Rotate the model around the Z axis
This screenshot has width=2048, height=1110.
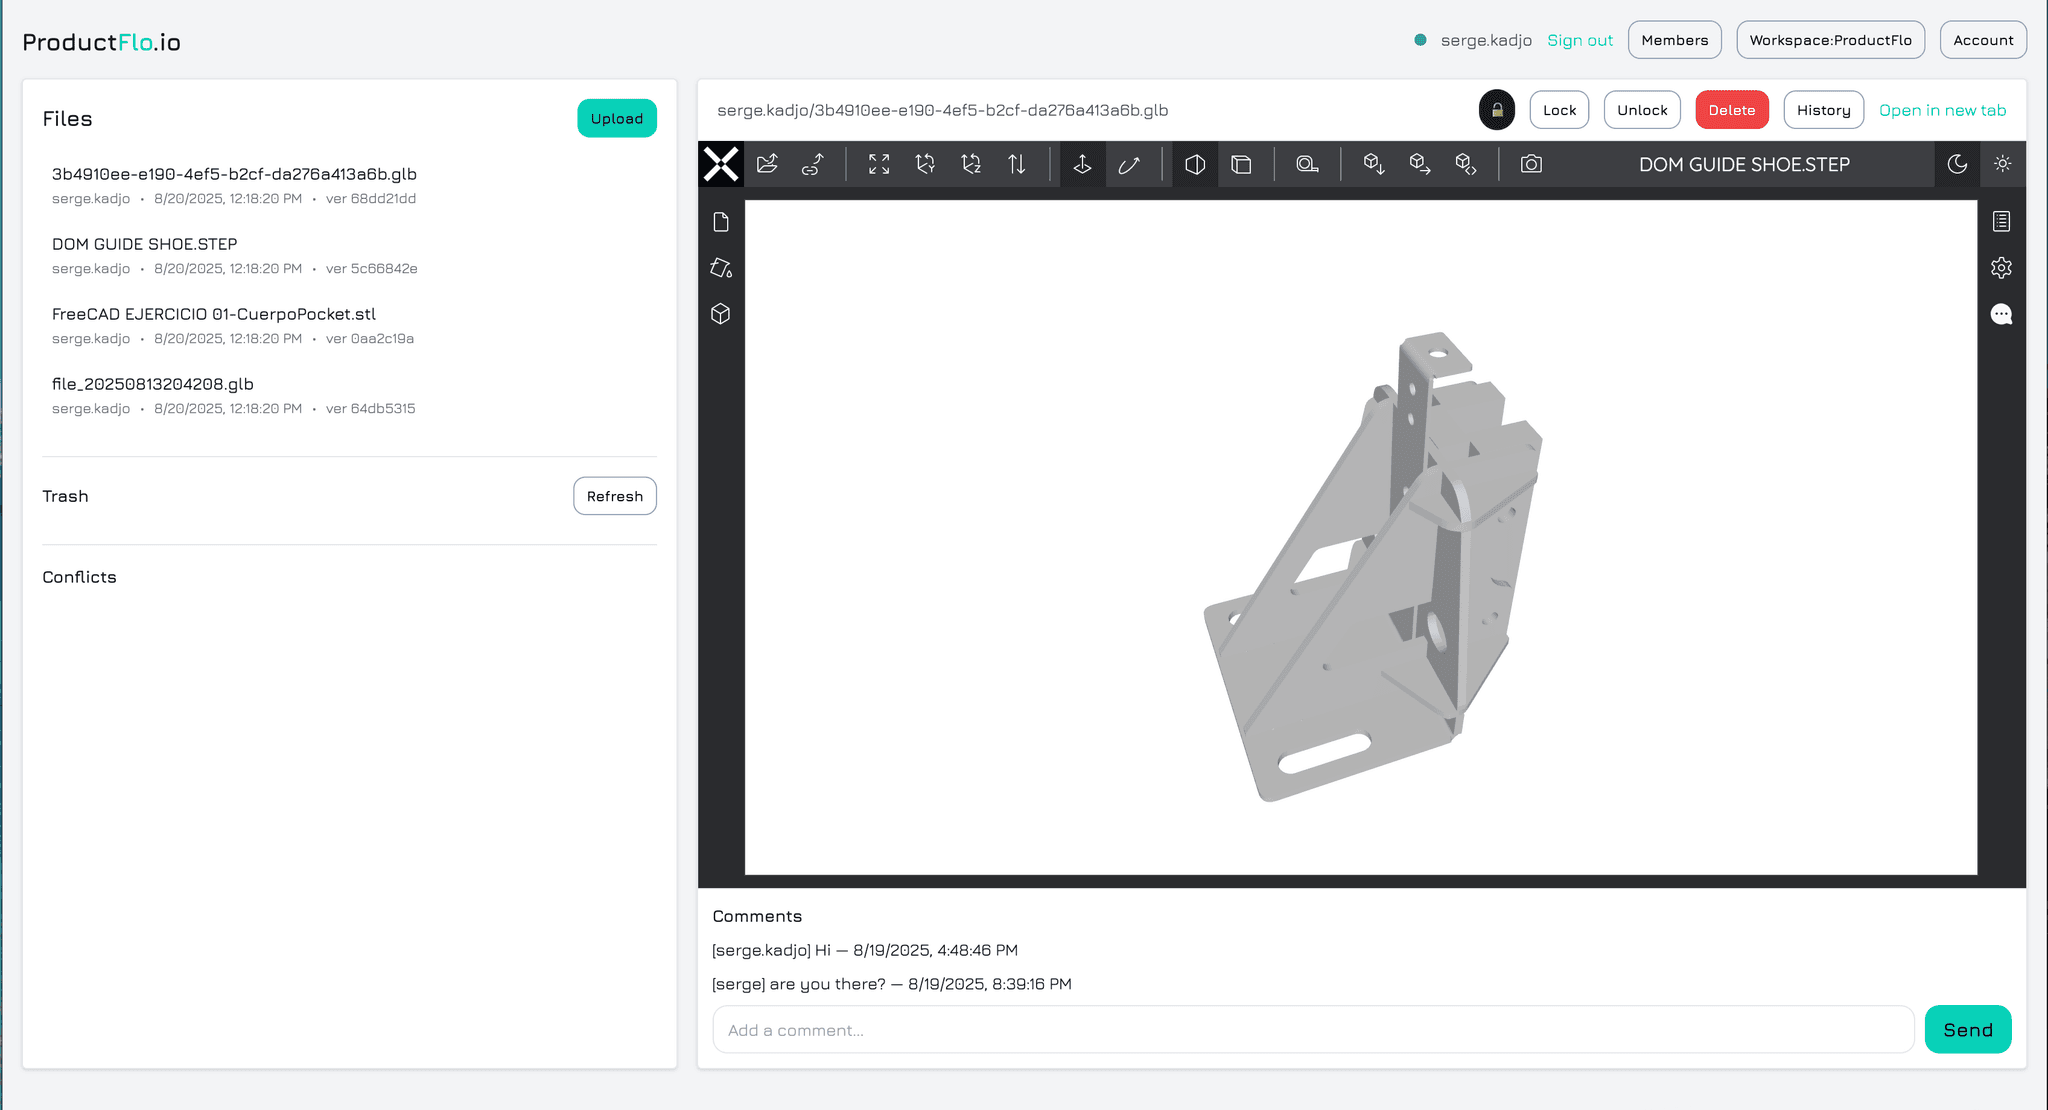click(x=971, y=164)
